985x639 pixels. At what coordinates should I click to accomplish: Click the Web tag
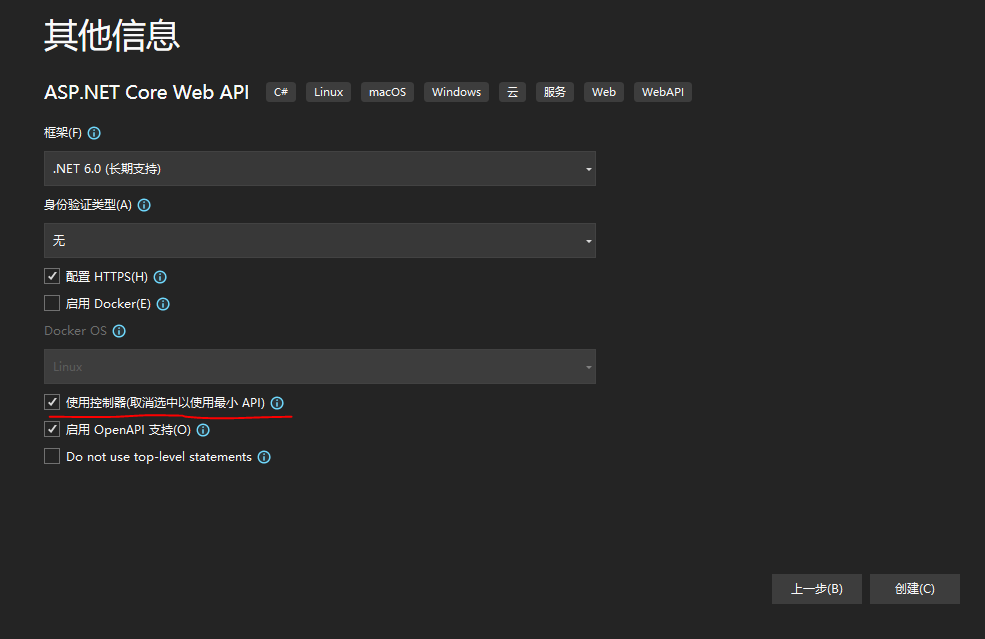tap(604, 92)
